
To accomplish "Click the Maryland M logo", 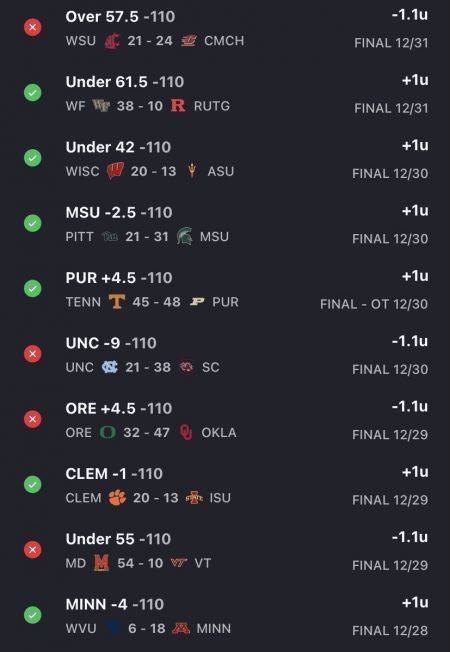I will tap(101, 563).
